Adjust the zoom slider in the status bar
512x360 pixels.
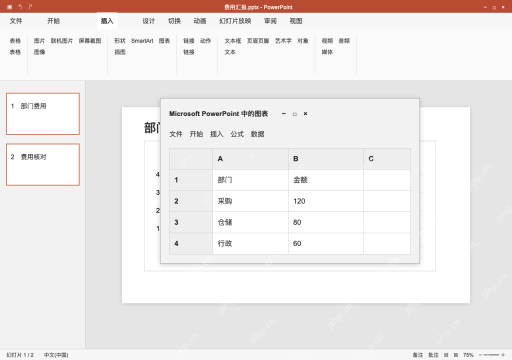492,355
